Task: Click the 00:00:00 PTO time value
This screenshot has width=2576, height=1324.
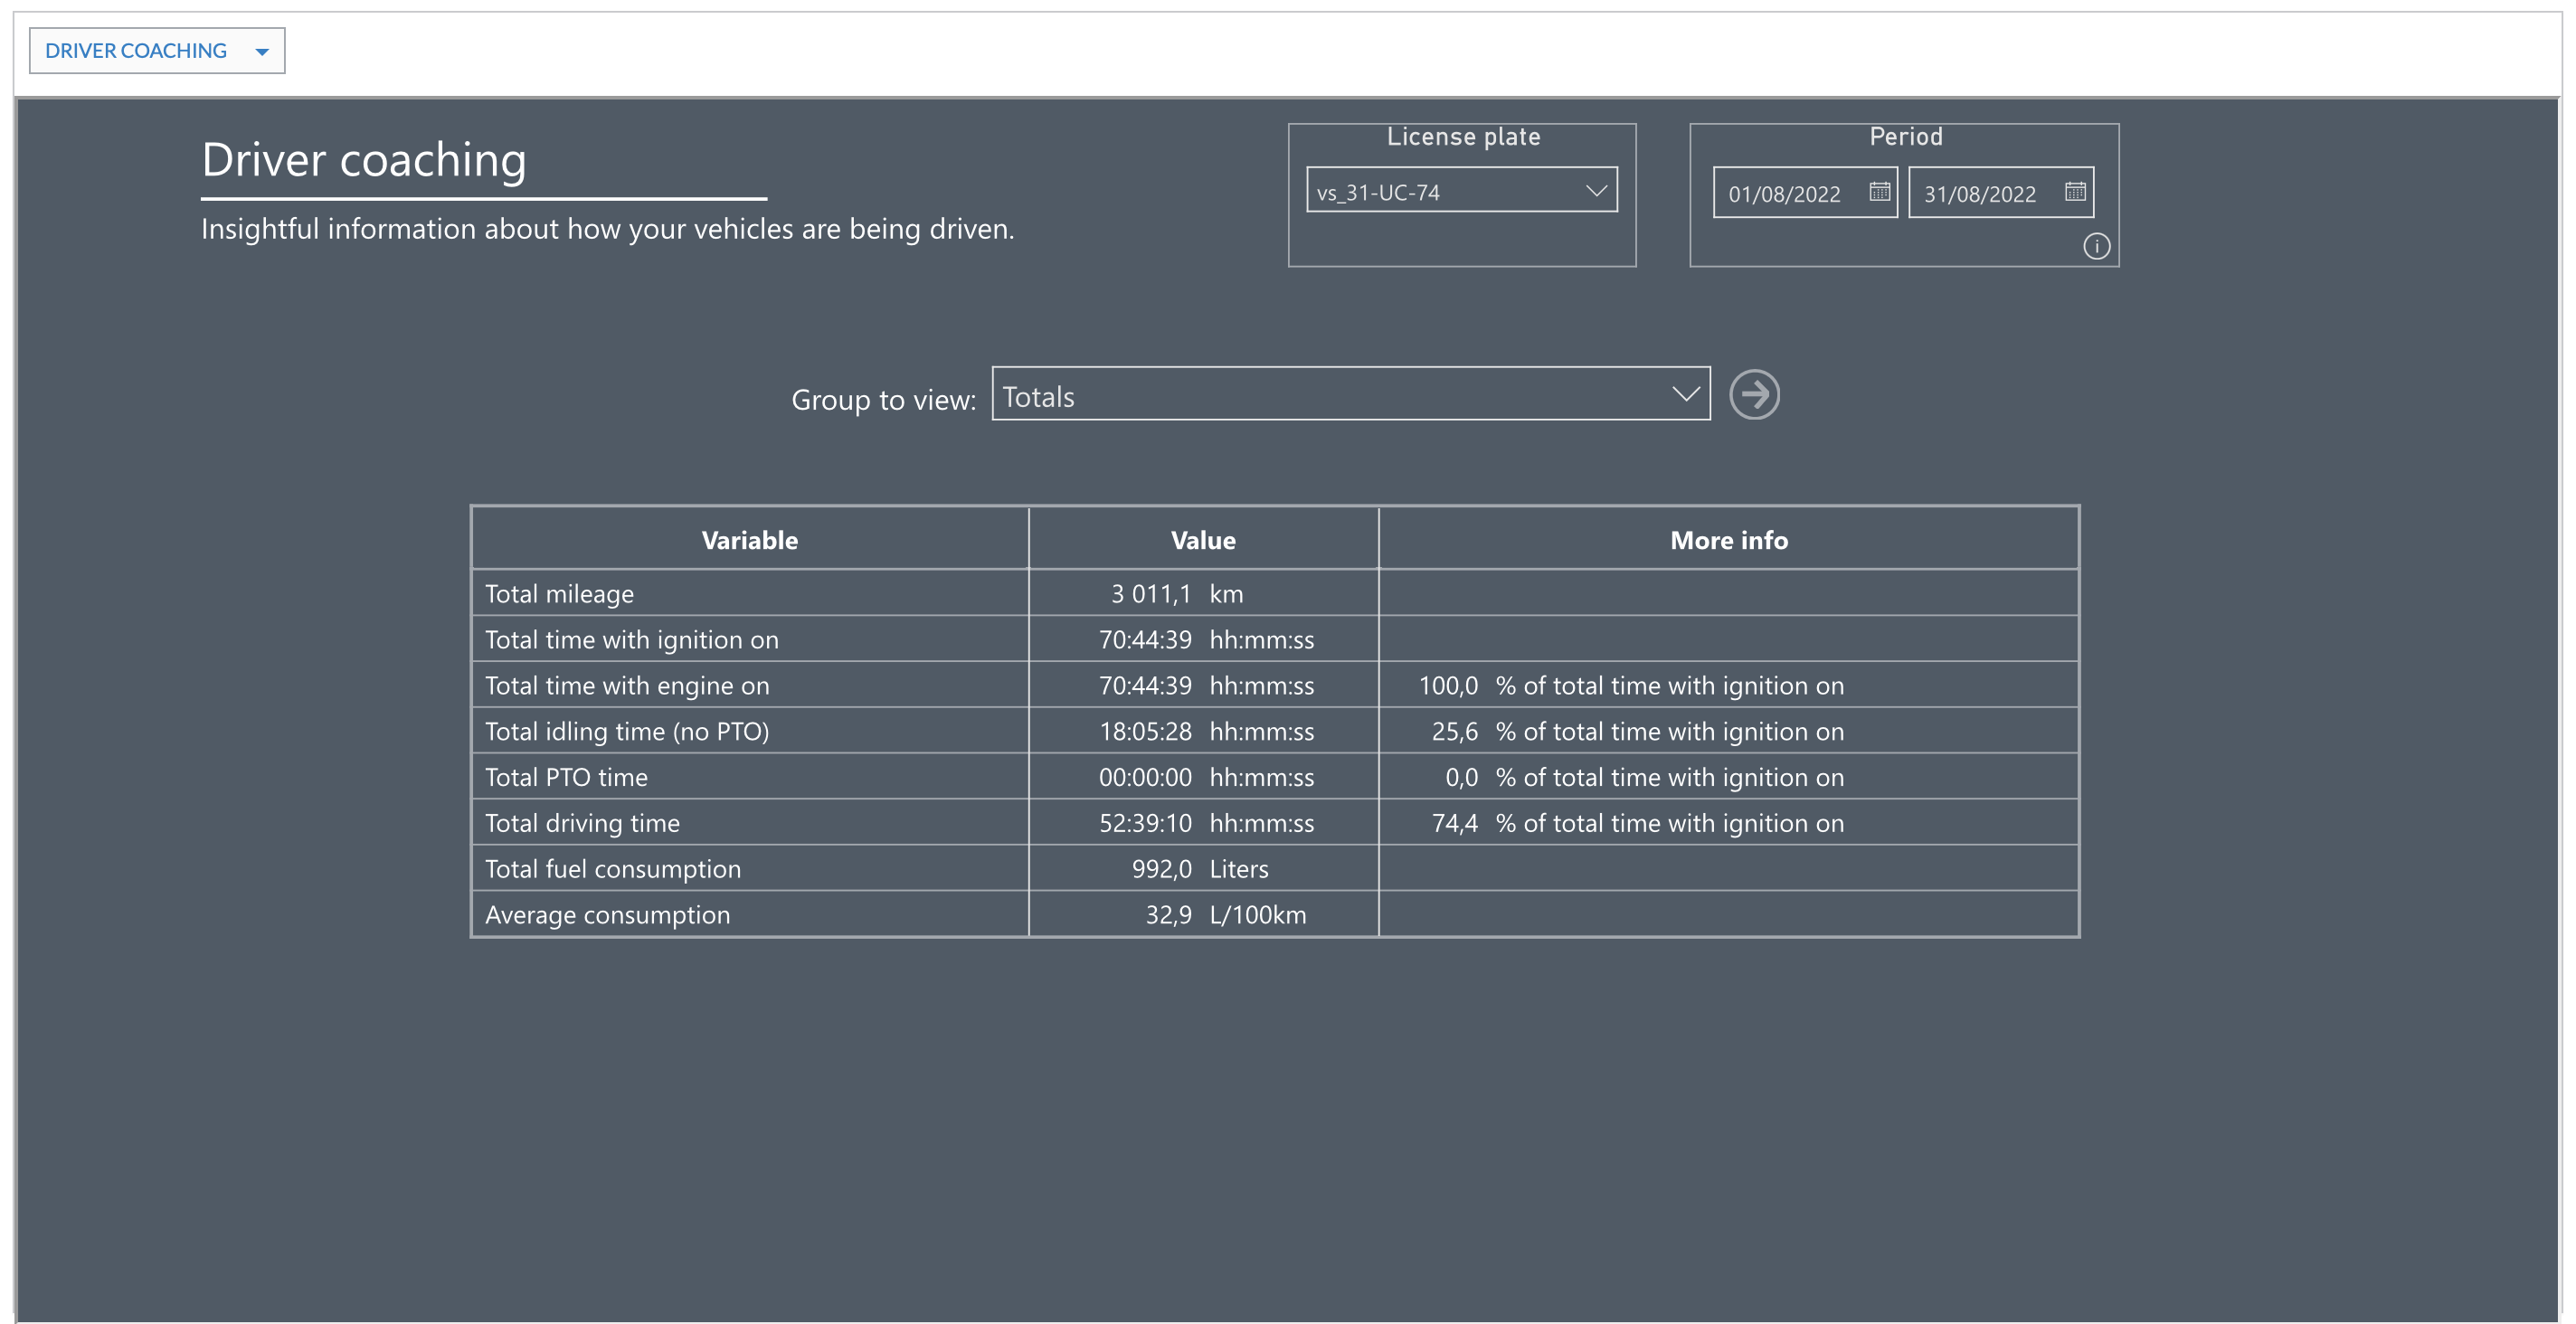Action: click(1206, 778)
